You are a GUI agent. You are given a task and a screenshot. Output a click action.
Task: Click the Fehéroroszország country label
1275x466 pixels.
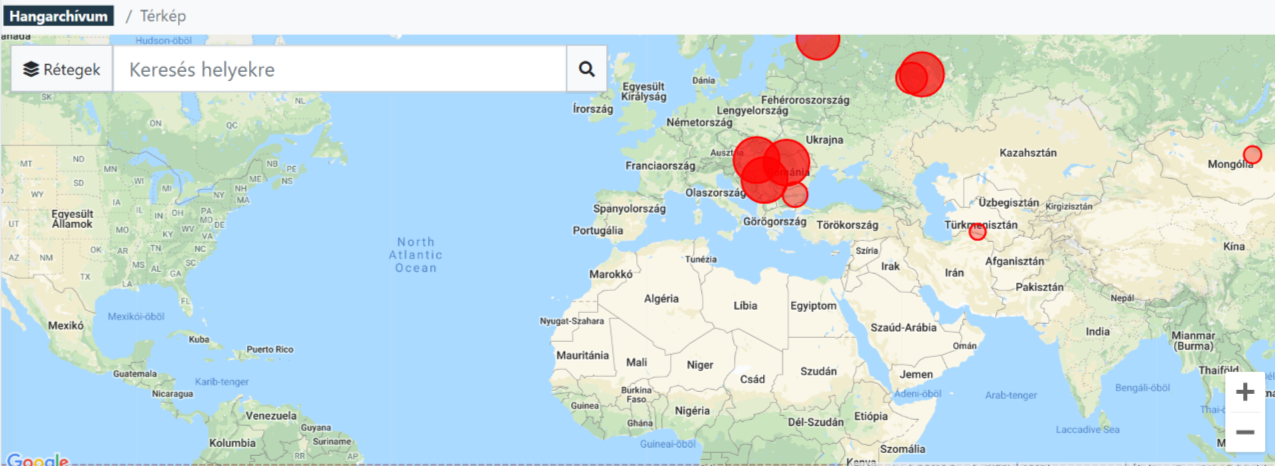[x=805, y=100]
